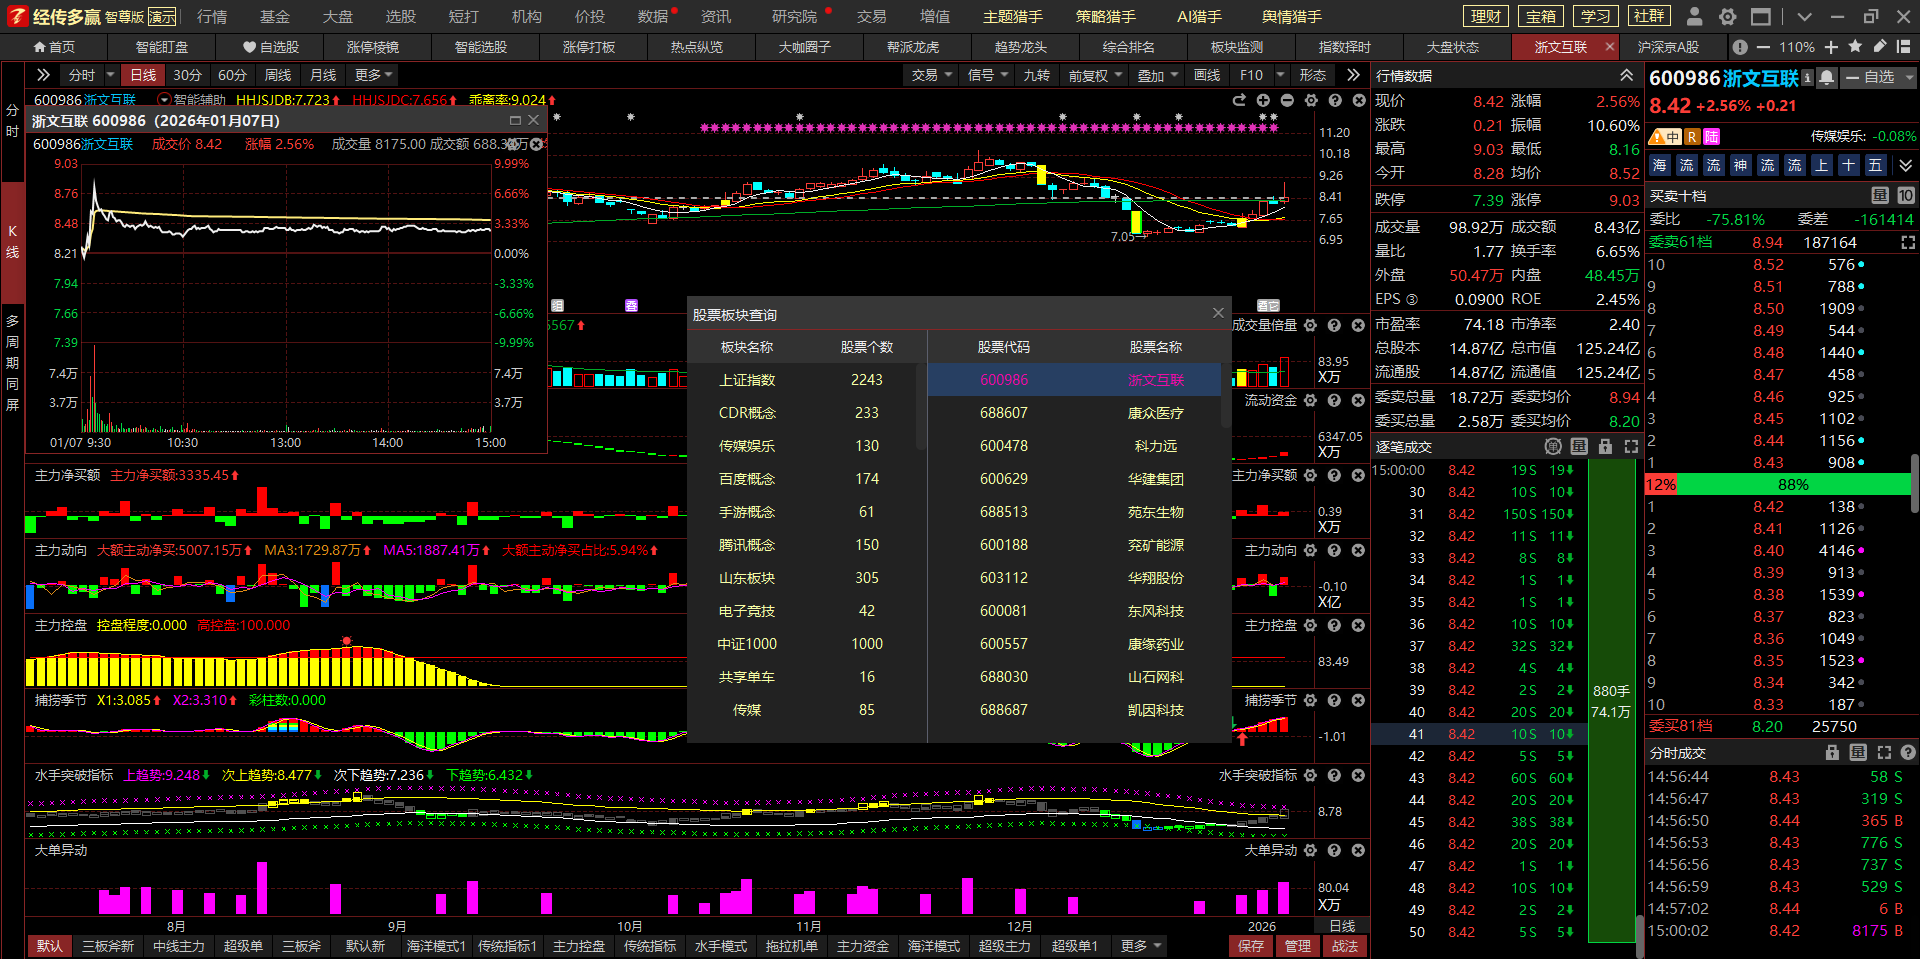Open the 自选 dropdown next to stock name

(1878, 78)
